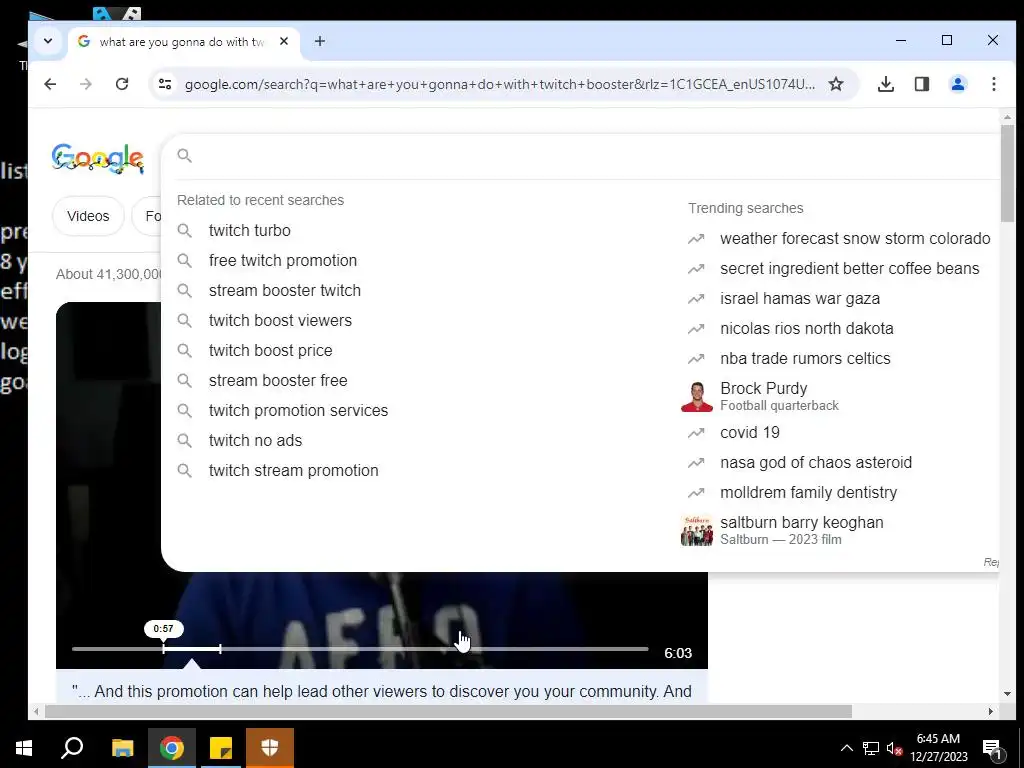Viewport: 1024px width, 768px height.
Task: Click the horizontal scrollbar thumb
Action: click(448, 711)
